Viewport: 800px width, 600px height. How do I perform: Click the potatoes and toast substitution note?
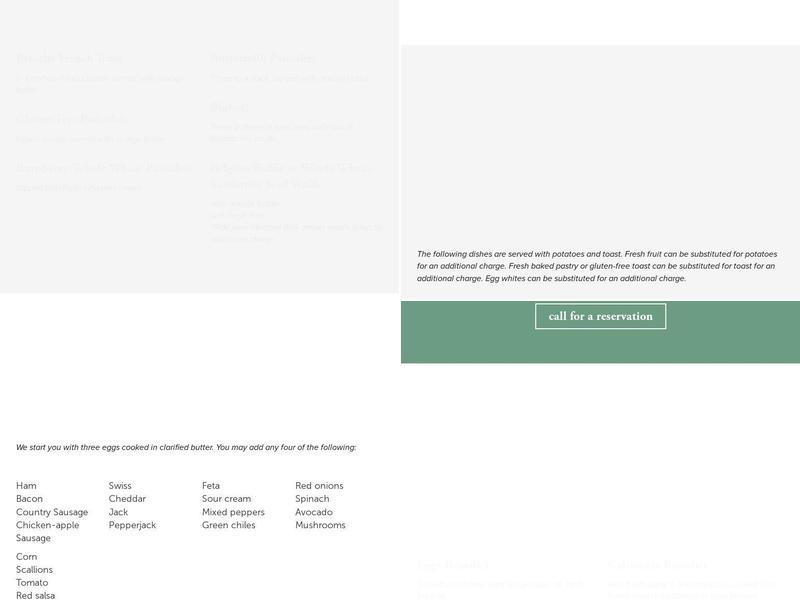[x=597, y=266]
